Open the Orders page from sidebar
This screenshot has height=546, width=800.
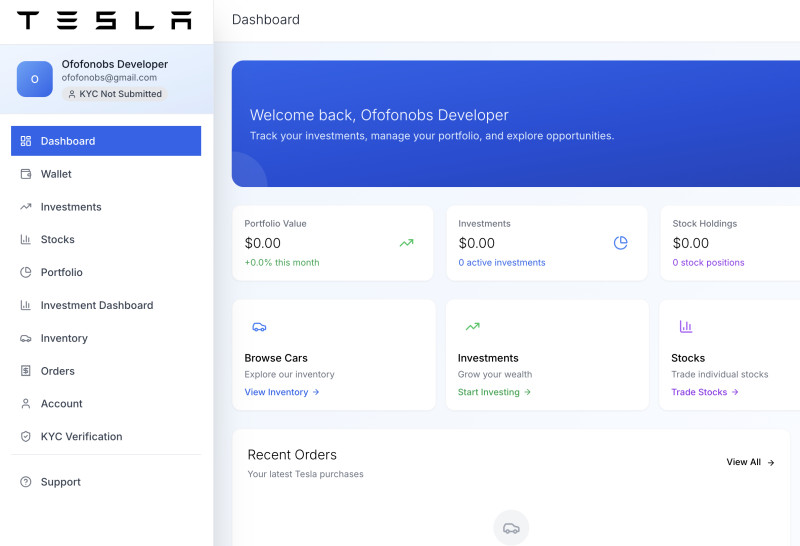point(57,371)
